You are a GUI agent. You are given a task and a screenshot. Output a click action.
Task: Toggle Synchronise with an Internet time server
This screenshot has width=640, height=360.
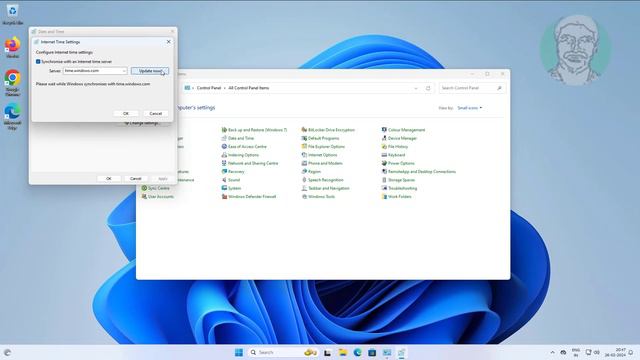[x=38, y=62]
